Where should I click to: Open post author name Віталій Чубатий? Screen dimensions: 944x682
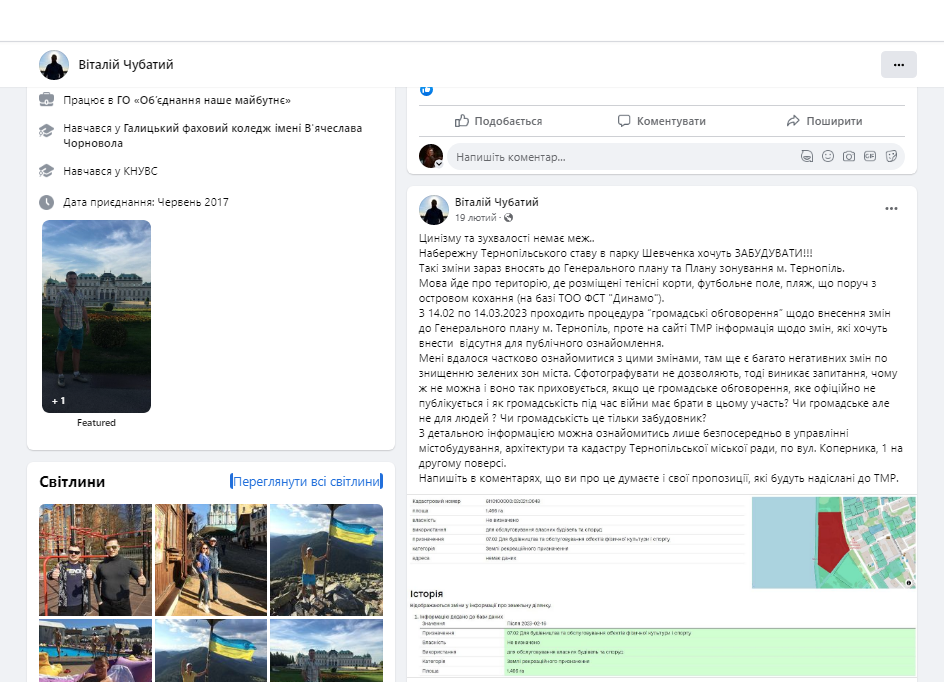[497, 202]
